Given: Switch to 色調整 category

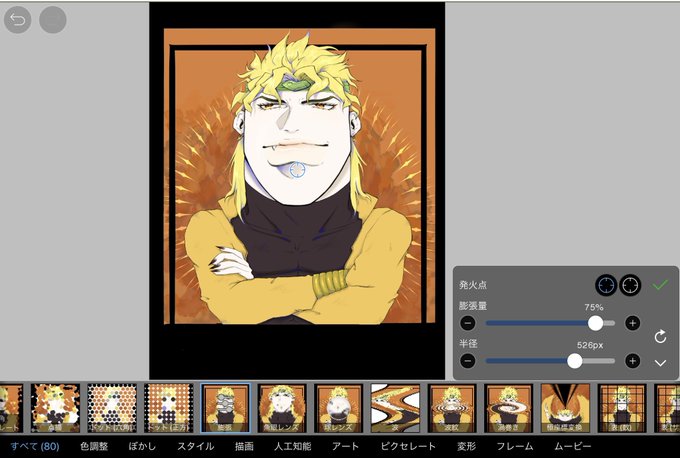Looking at the screenshot, I should coord(94,446).
